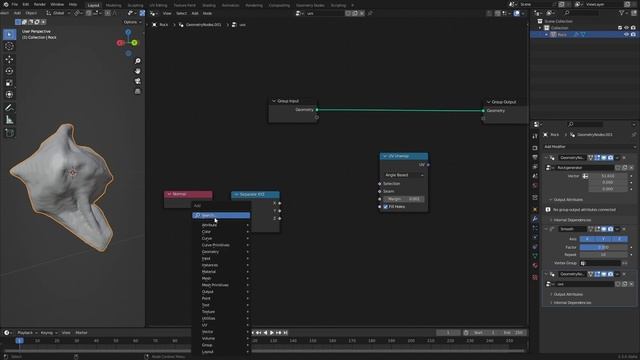Image resolution: width=640 pixels, height=360 pixels.
Task: Select the Annotate pencil tool
Action: [9, 108]
